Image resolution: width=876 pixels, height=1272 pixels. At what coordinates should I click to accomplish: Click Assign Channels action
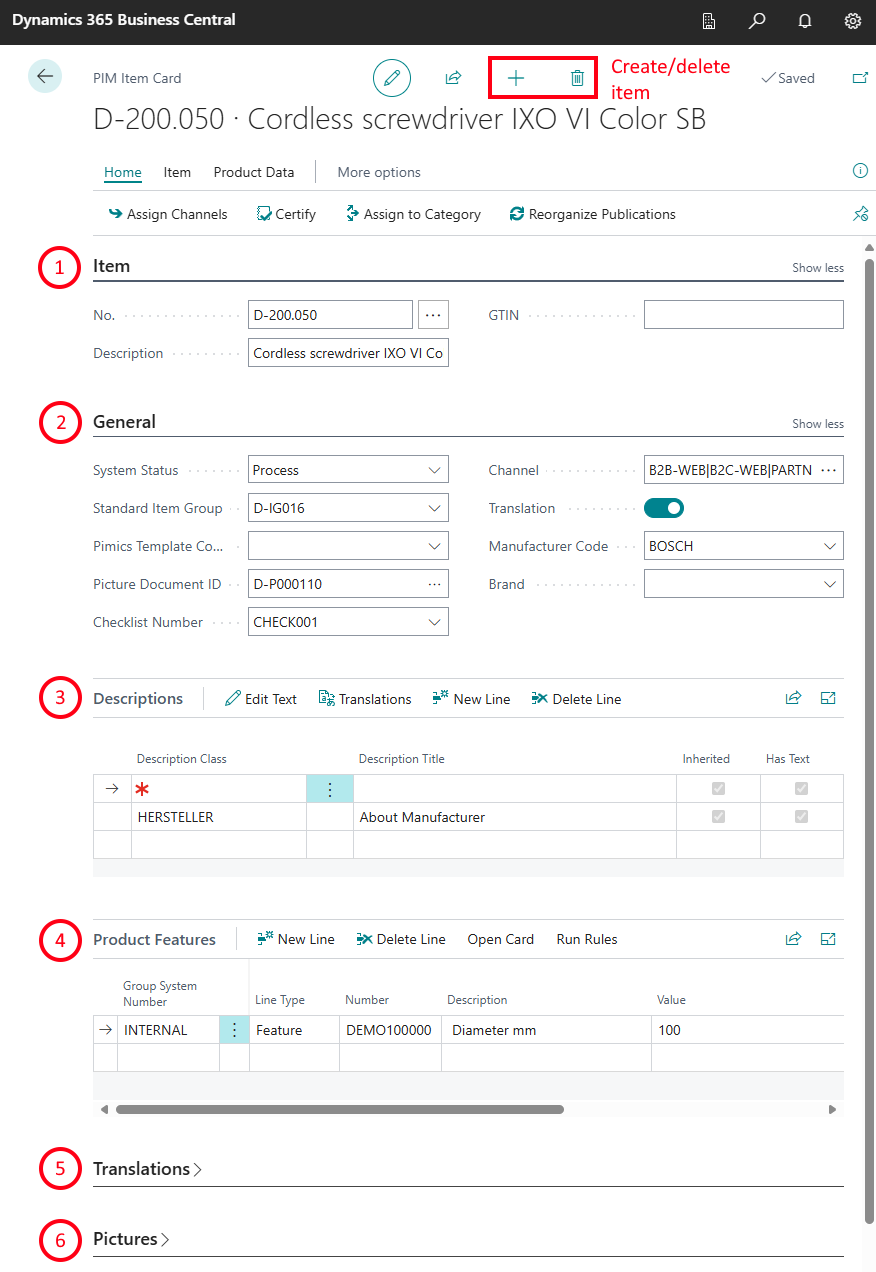click(167, 214)
